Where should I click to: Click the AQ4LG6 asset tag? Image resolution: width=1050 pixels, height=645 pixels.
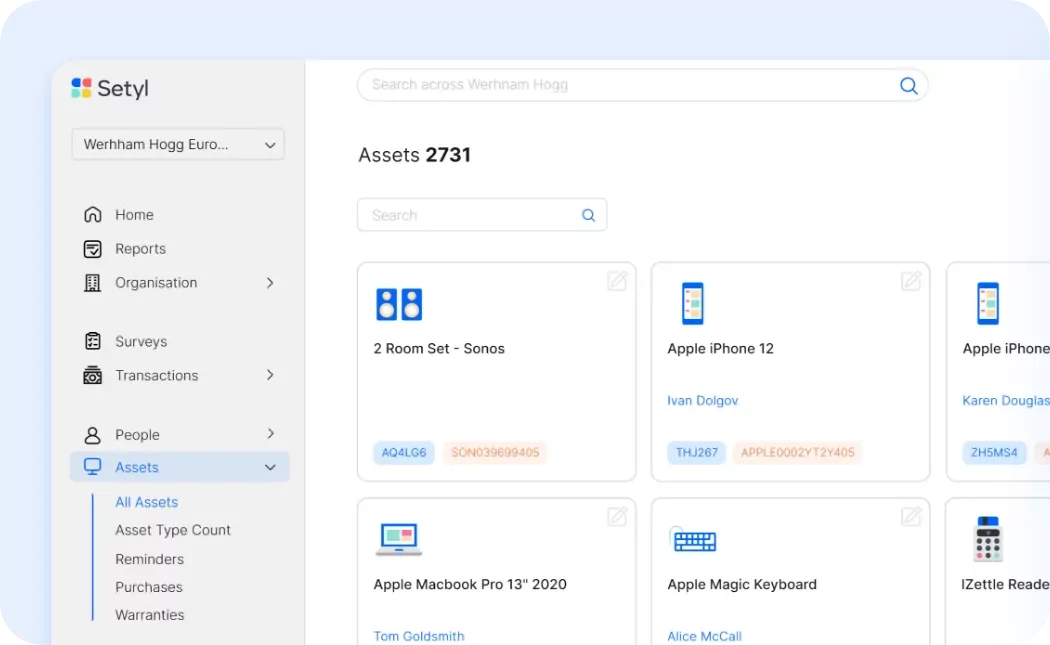pyautogui.click(x=404, y=453)
